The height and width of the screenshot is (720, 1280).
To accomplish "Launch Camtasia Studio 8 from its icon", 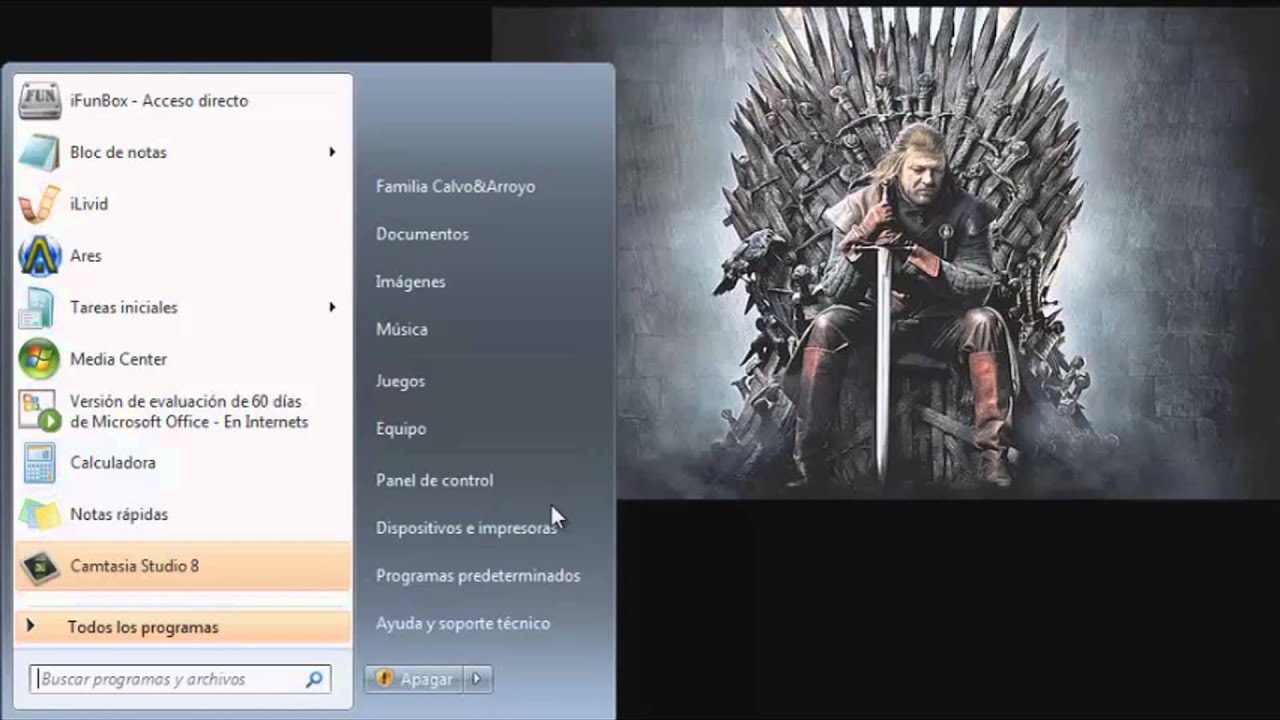I will 40,566.
